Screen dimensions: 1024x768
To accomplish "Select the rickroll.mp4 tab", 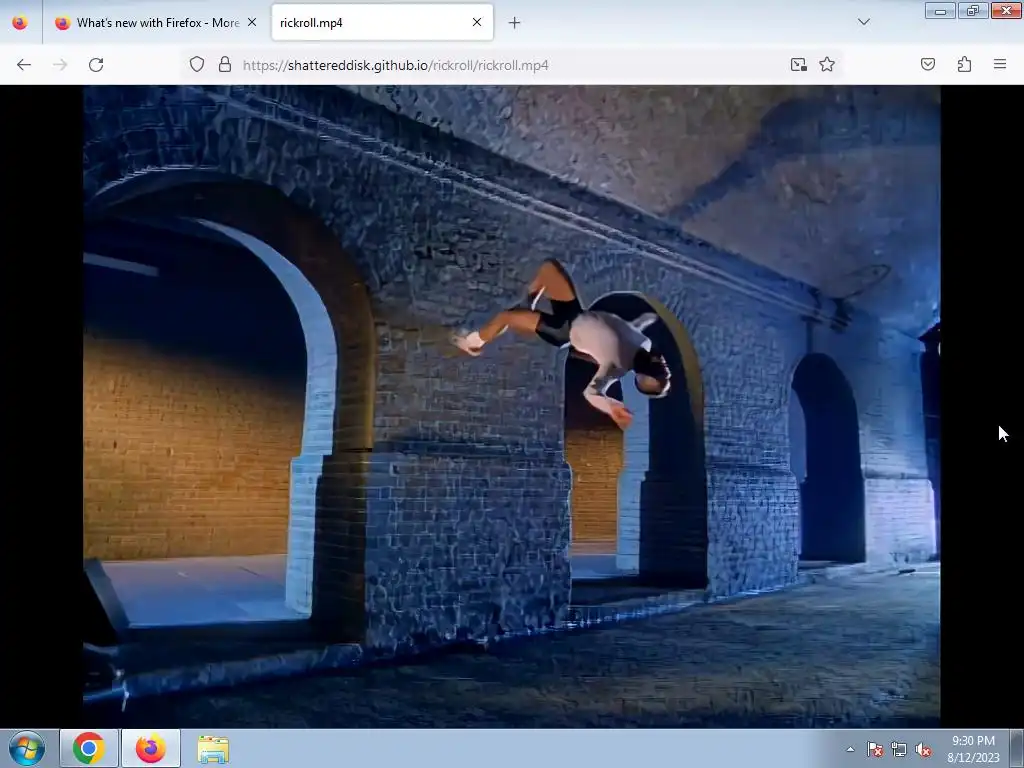I will (x=382, y=23).
